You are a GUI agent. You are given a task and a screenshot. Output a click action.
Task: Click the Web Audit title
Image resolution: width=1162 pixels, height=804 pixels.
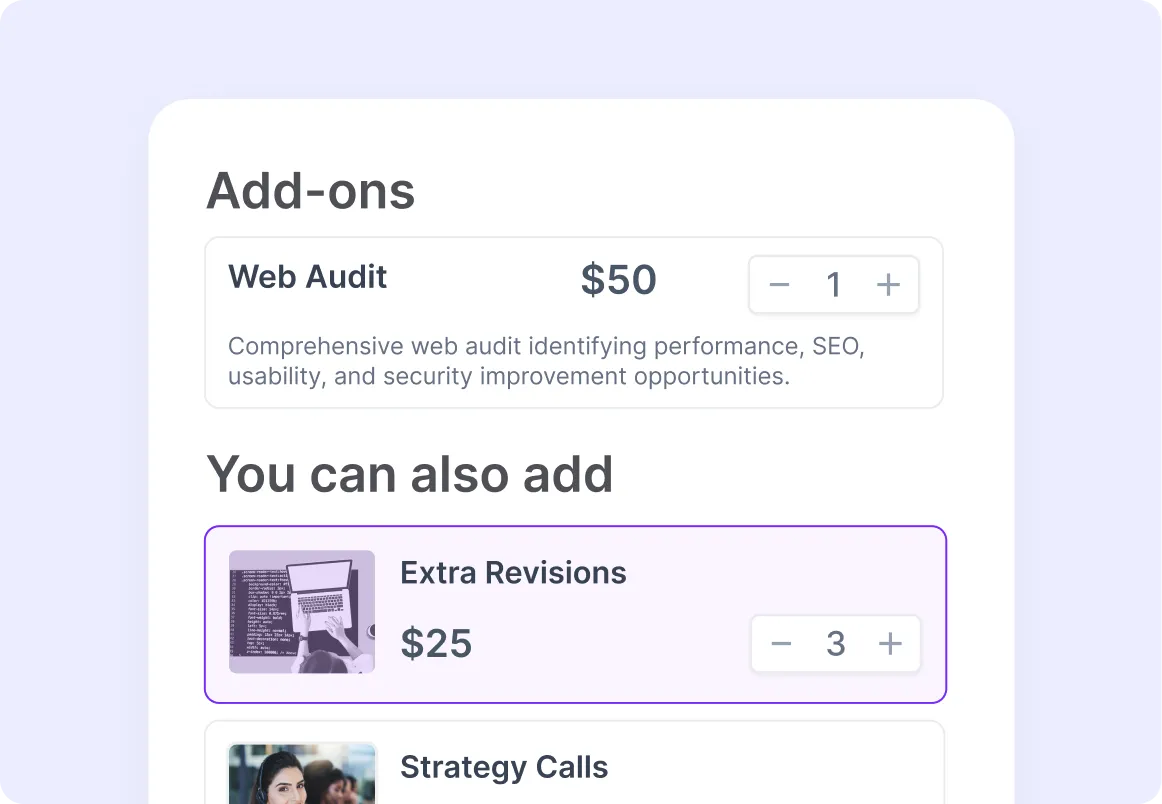307,277
